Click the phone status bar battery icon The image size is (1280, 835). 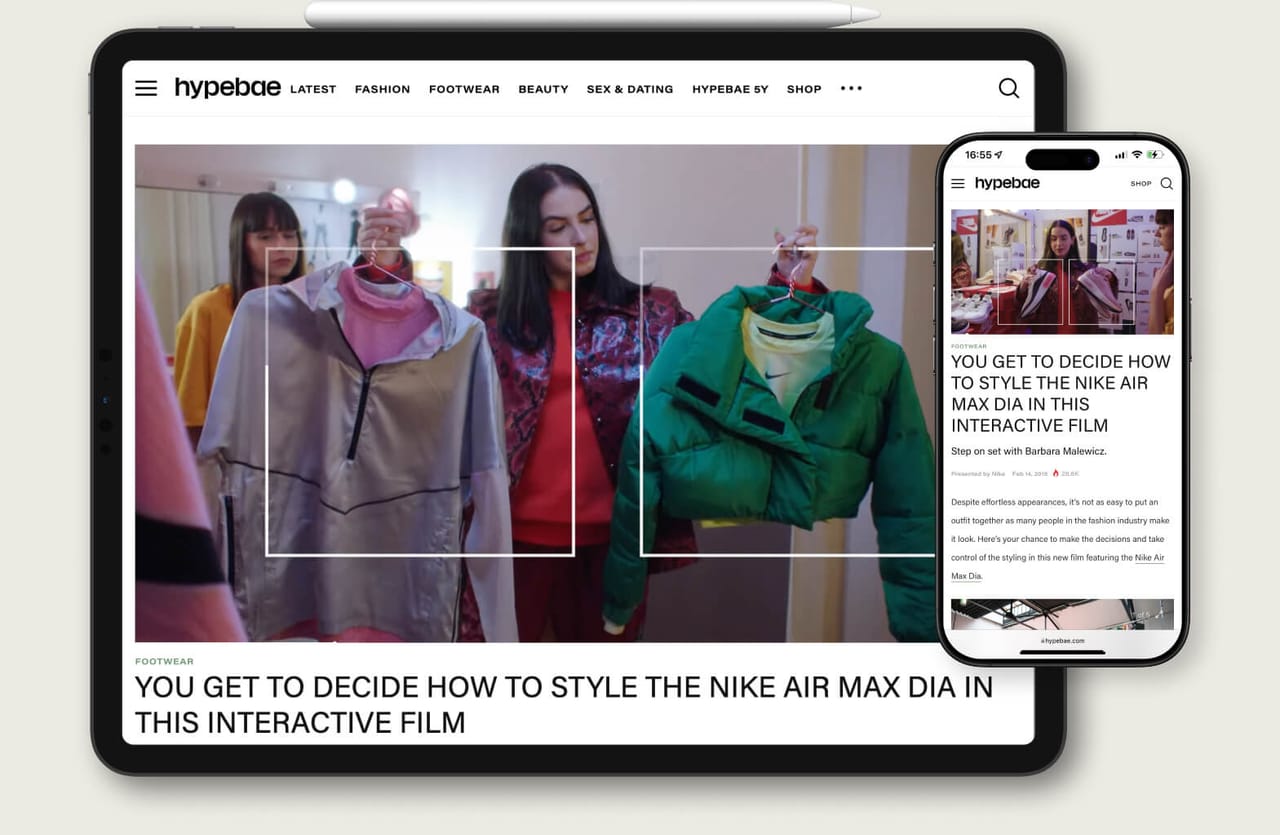pos(1155,155)
